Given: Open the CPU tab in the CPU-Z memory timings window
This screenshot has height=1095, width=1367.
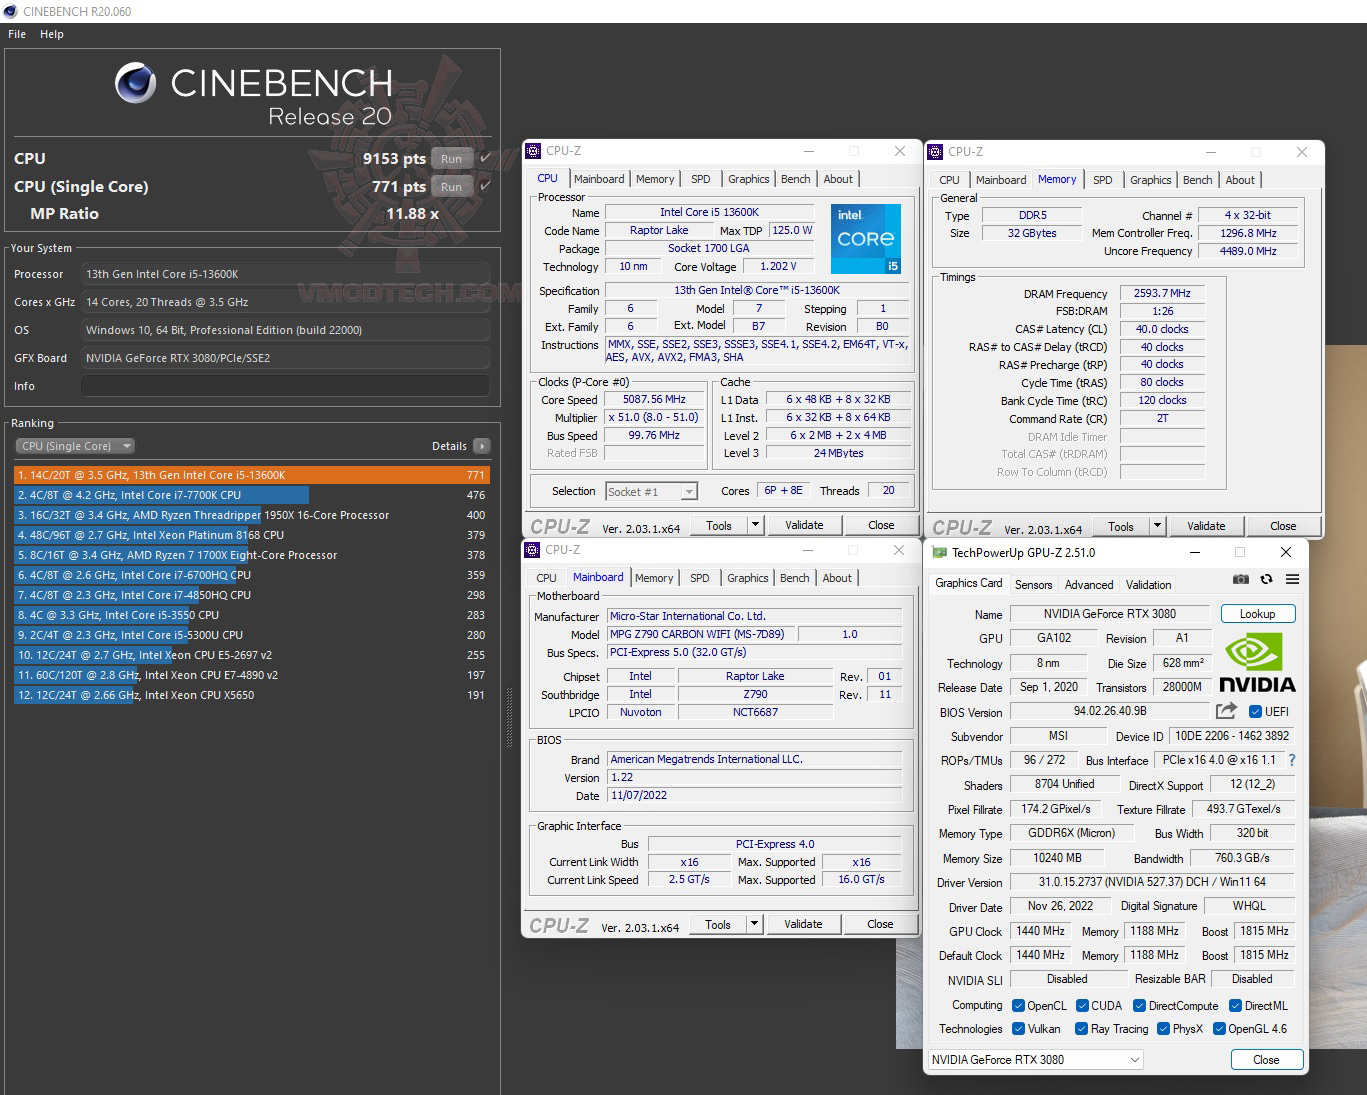Looking at the screenshot, I should coord(950,180).
